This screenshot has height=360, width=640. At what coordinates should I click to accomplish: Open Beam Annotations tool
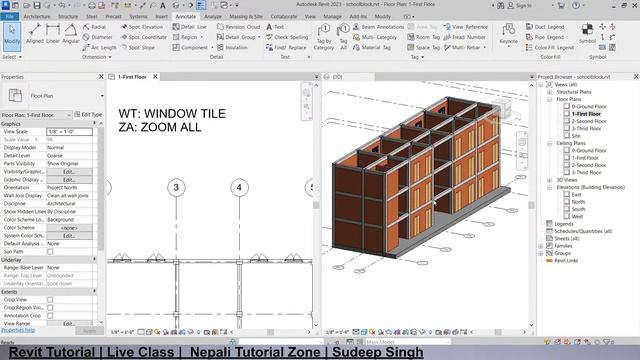point(378,27)
